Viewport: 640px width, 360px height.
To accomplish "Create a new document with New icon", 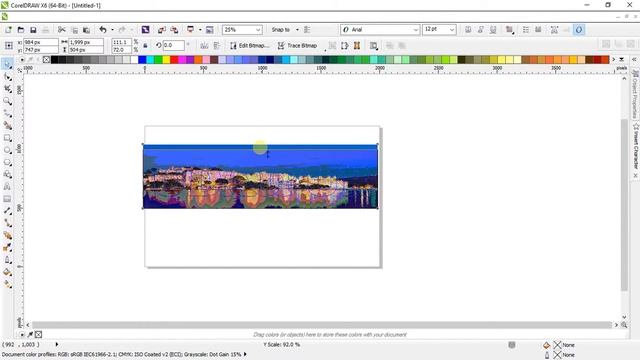I will tap(8, 30).
